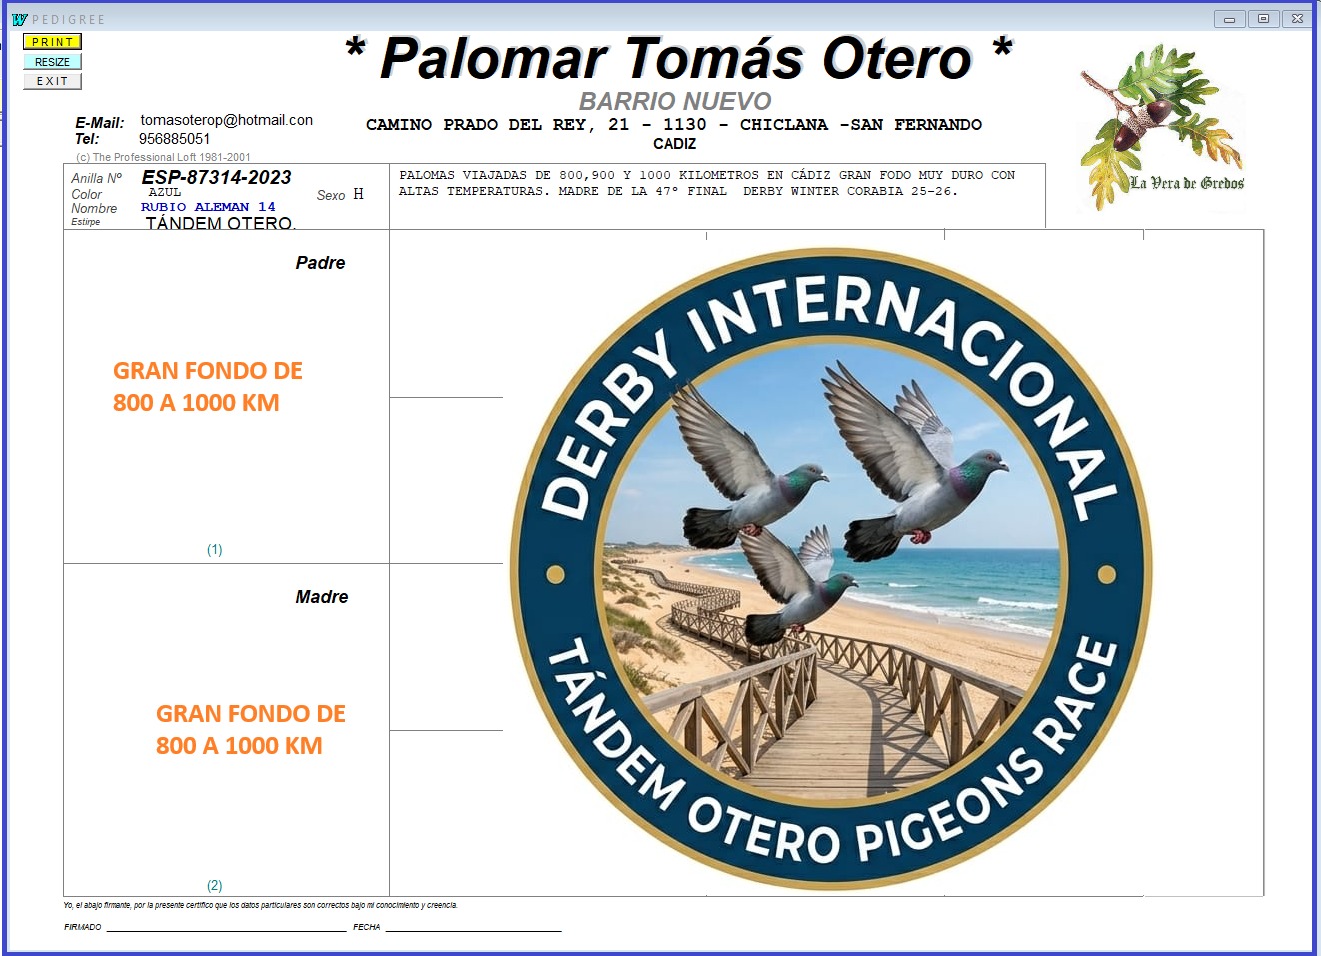Select the "ALTAS TEMPERATURAS" second comment line
The height and width of the screenshot is (956, 1321).
click(x=678, y=191)
